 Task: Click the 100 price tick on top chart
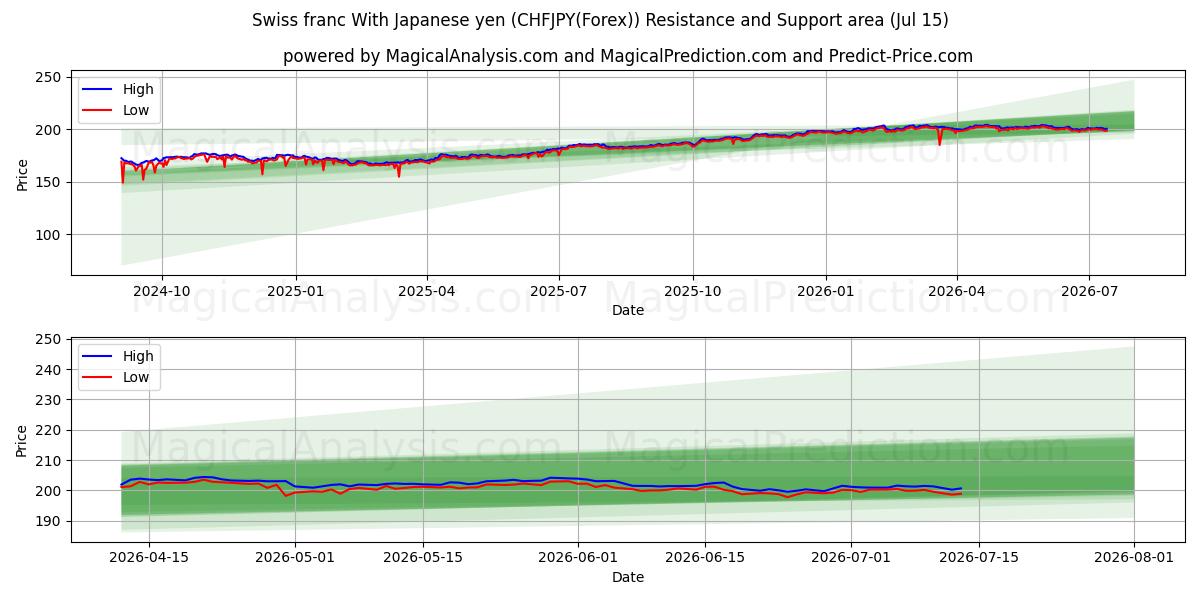[x=50, y=235]
